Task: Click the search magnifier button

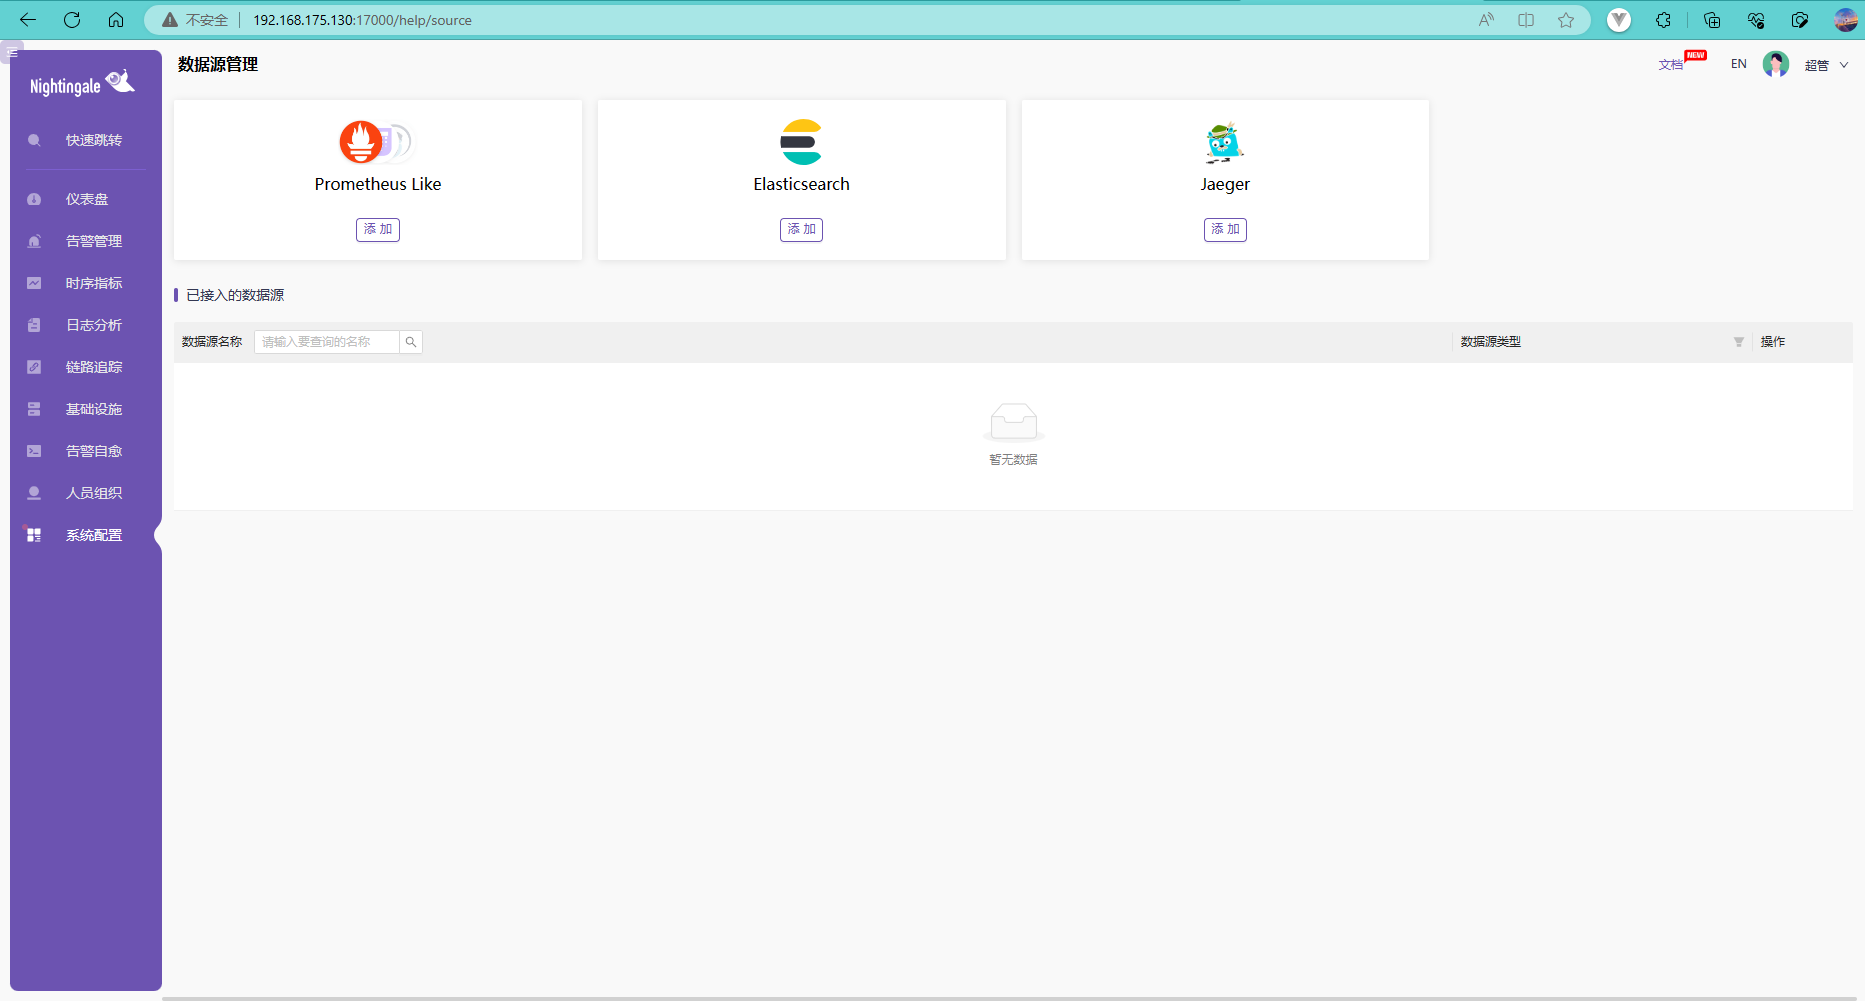Action: [411, 342]
